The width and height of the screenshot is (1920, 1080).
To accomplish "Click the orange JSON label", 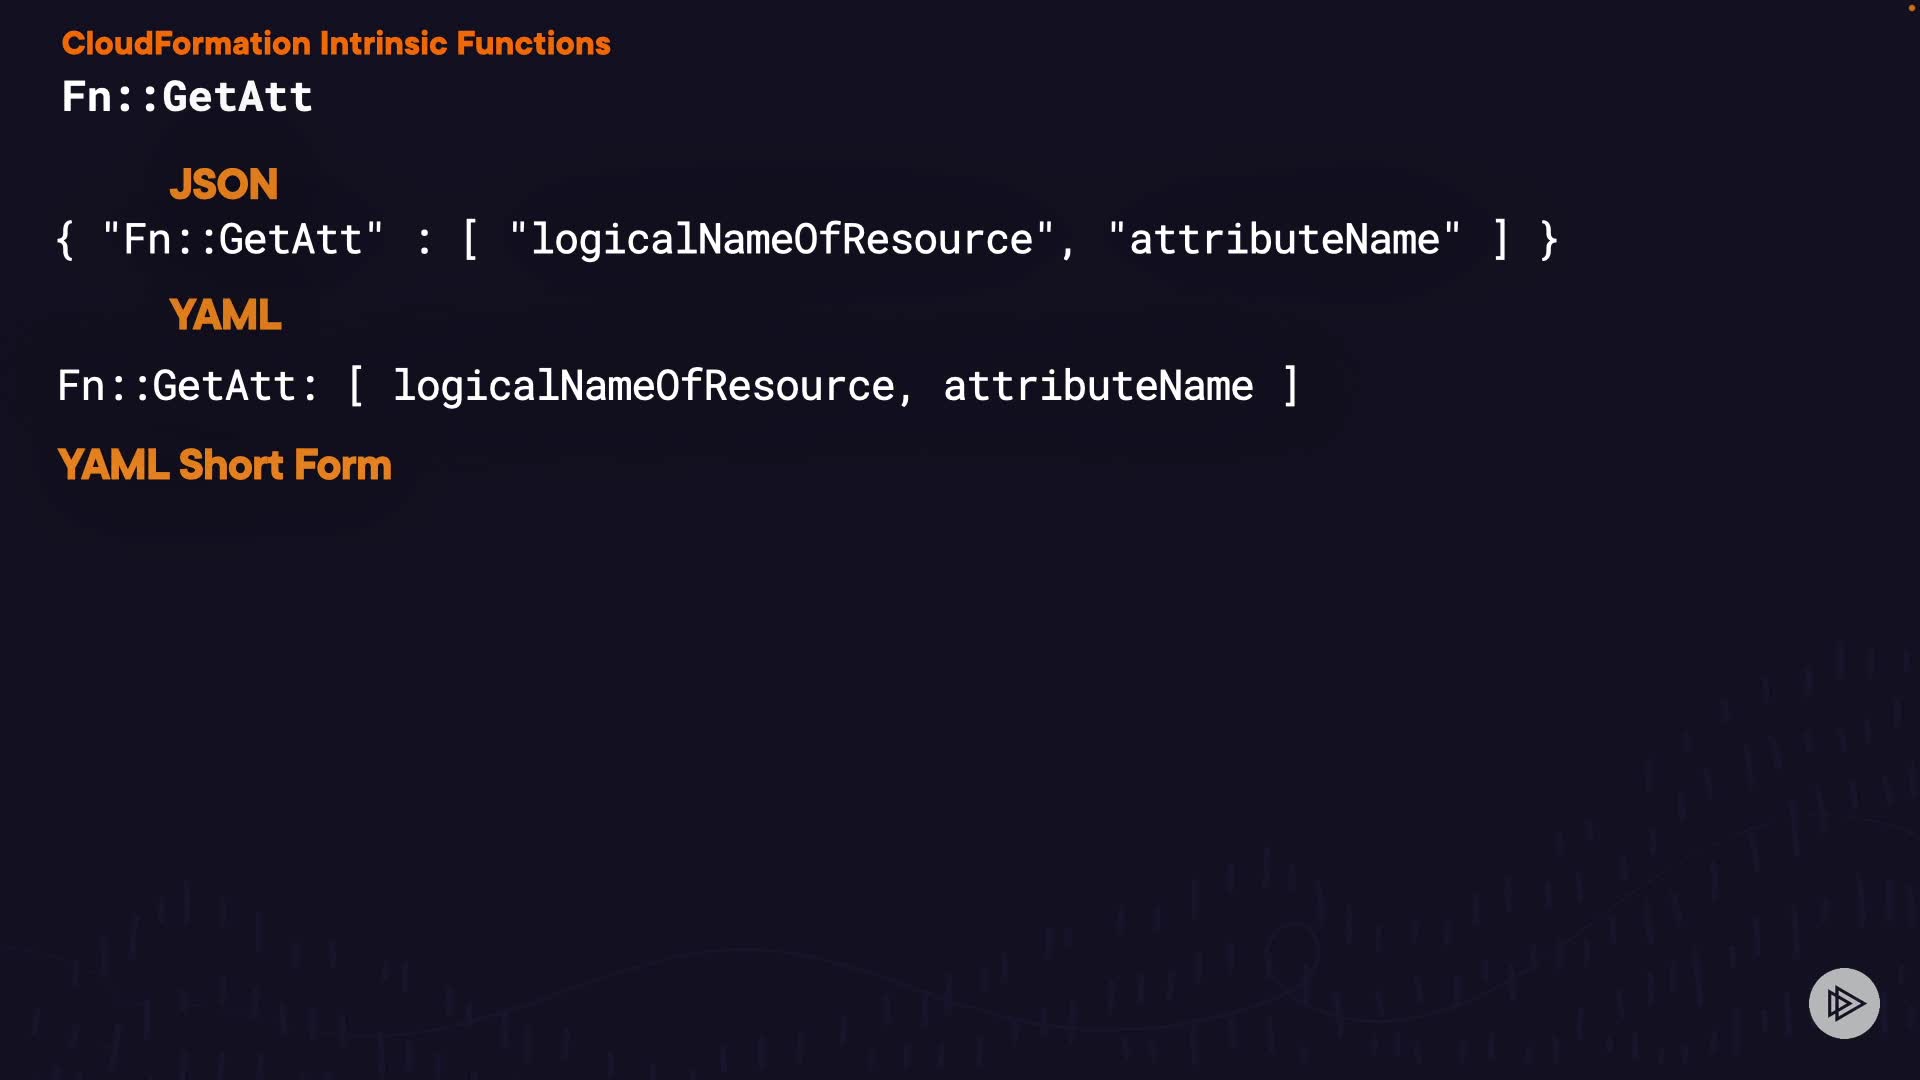I will [x=223, y=184].
